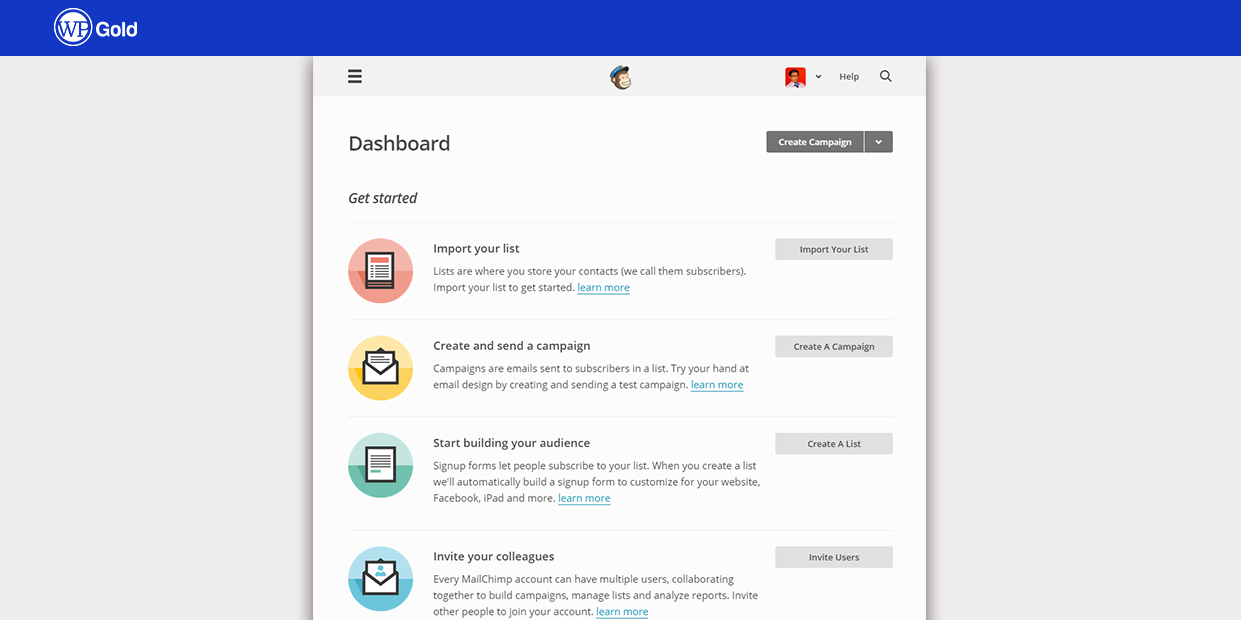
Task: Click the Create A List button
Action: point(833,443)
